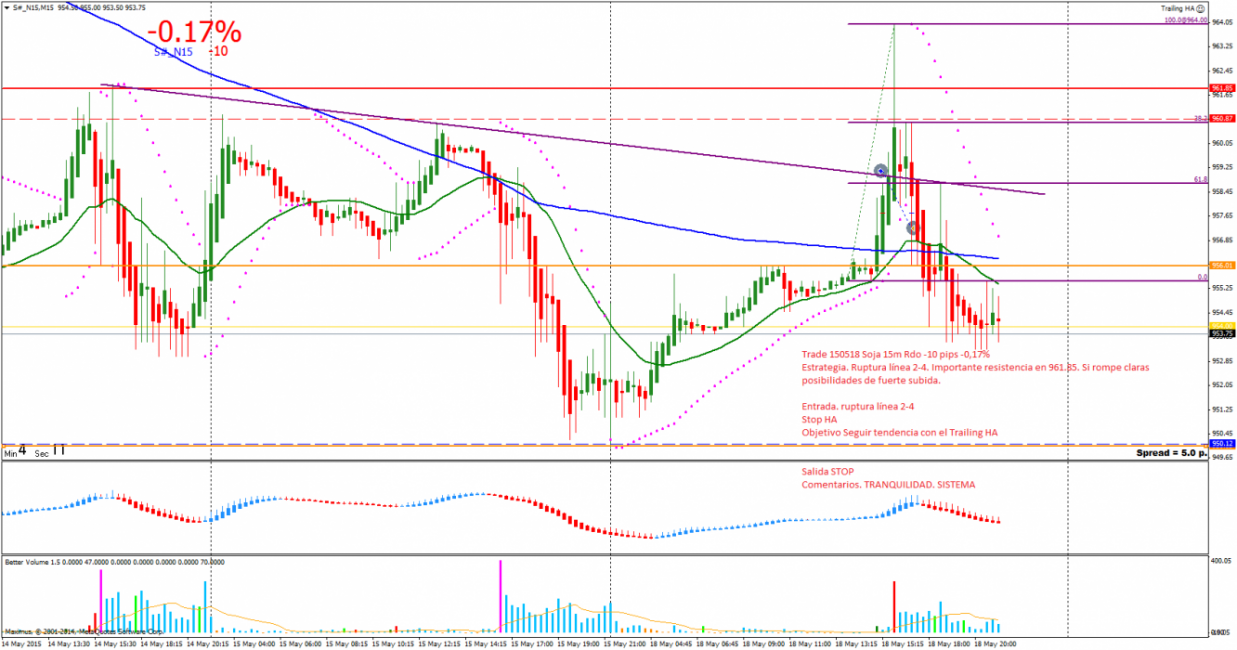
Task: Select the 960.87 dashed line price label
Action: (x=1221, y=119)
